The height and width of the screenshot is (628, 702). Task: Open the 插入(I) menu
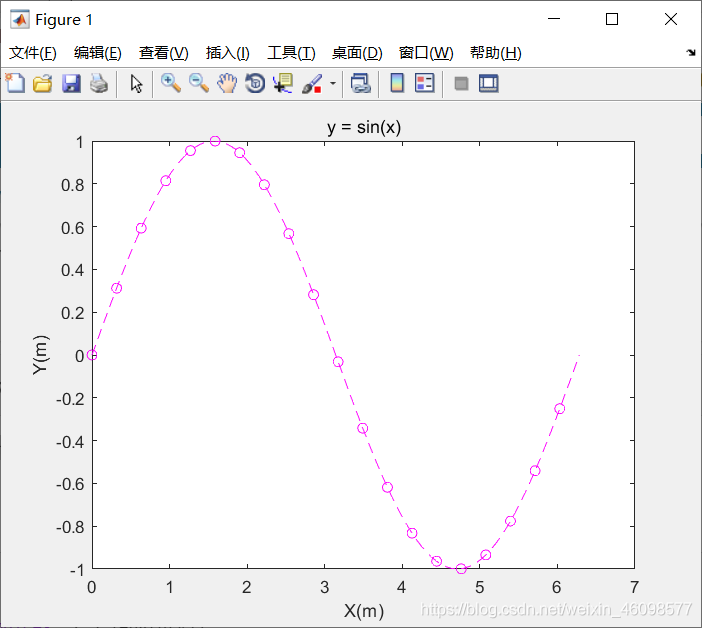(x=227, y=53)
